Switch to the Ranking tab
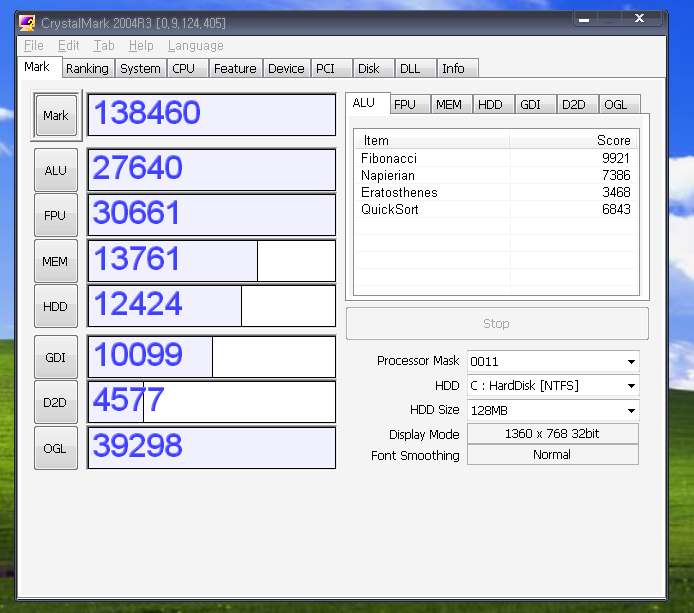 click(x=88, y=69)
